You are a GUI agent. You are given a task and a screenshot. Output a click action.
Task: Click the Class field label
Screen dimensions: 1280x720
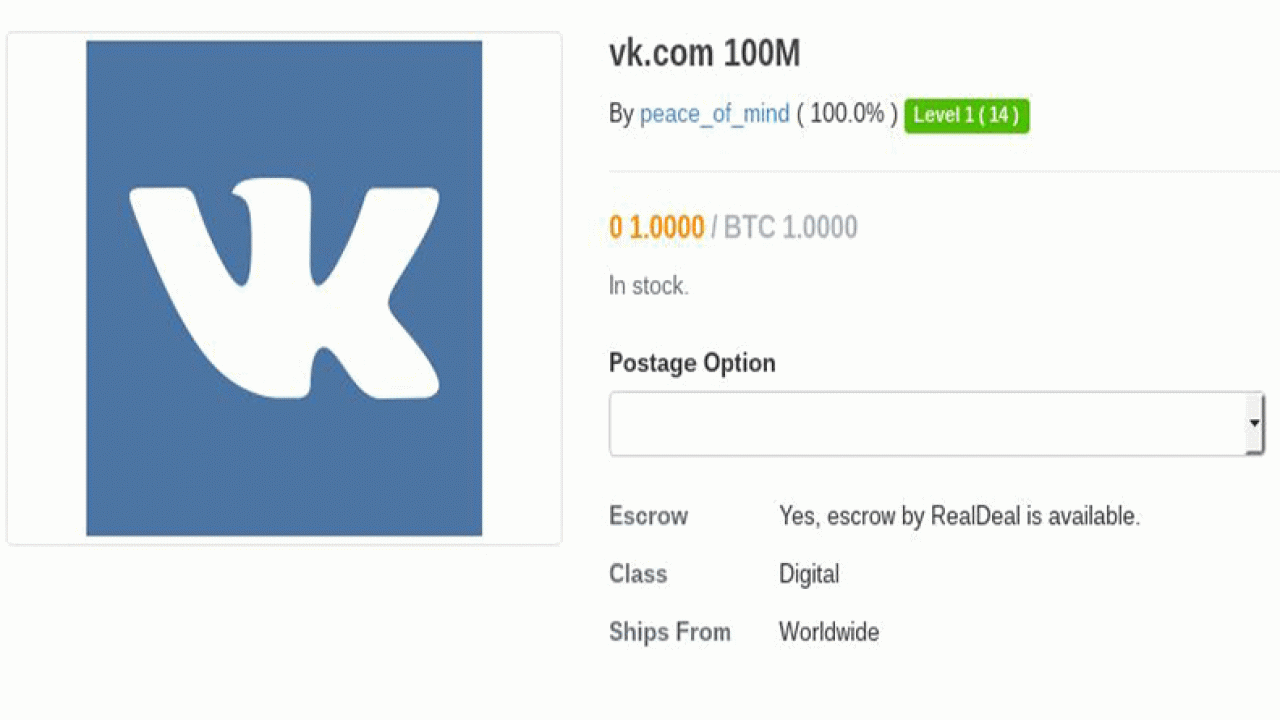pos(638,574)
